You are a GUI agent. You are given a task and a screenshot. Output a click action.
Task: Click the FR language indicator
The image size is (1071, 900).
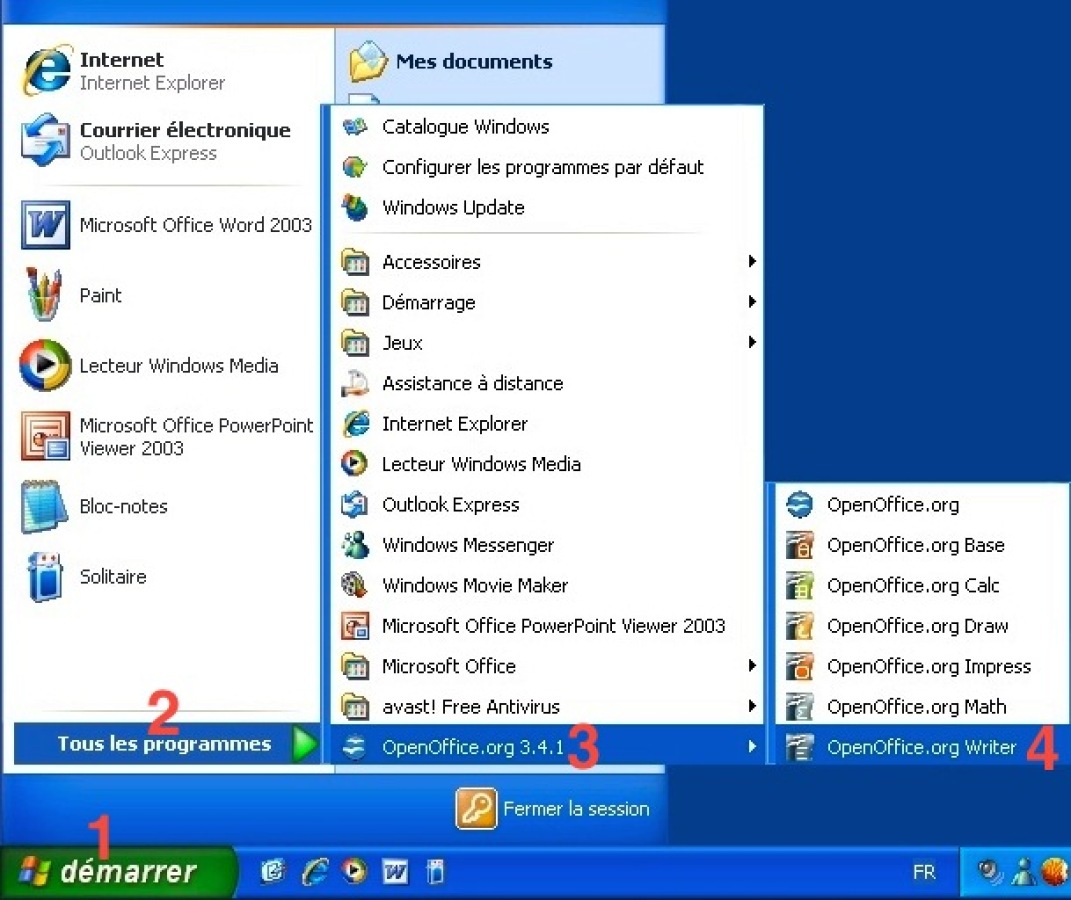924,872
